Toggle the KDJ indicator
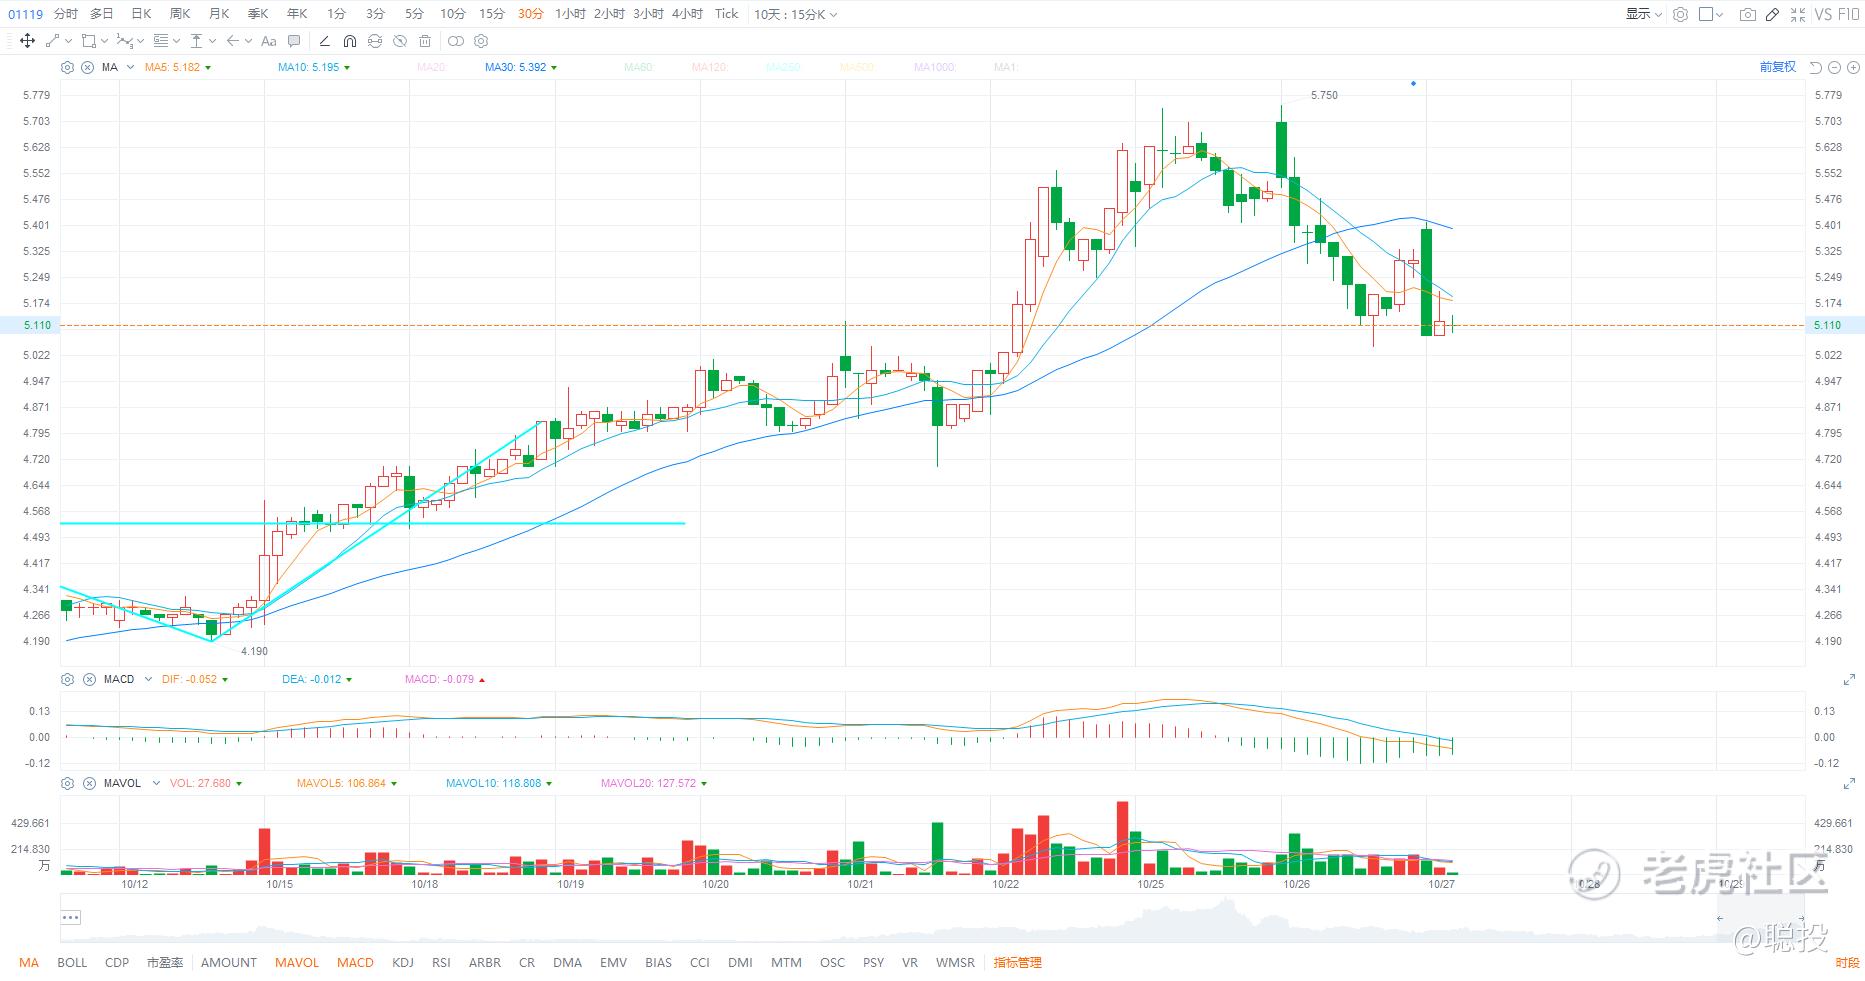The image size is (1865, 981). pyautogui.click(x=403, y=963)
